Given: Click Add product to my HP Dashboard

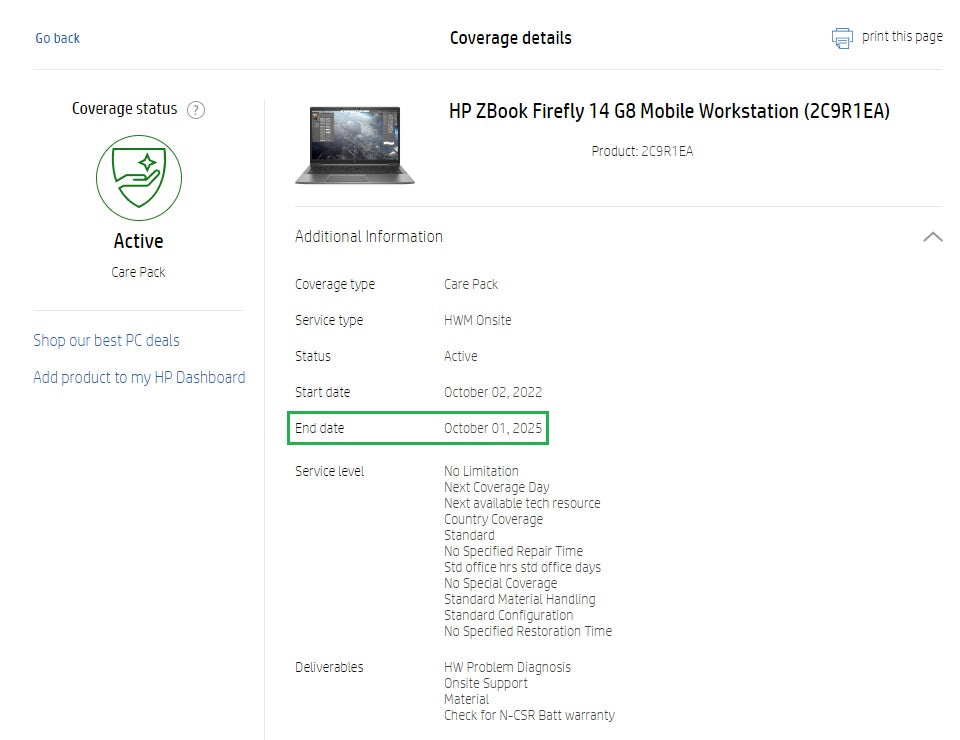Looking at the screenshot, I should [139, 377].
